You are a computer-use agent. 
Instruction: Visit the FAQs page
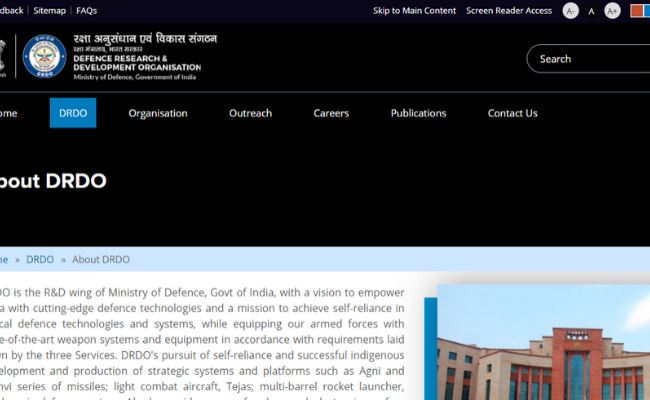[x=87, y=11]
